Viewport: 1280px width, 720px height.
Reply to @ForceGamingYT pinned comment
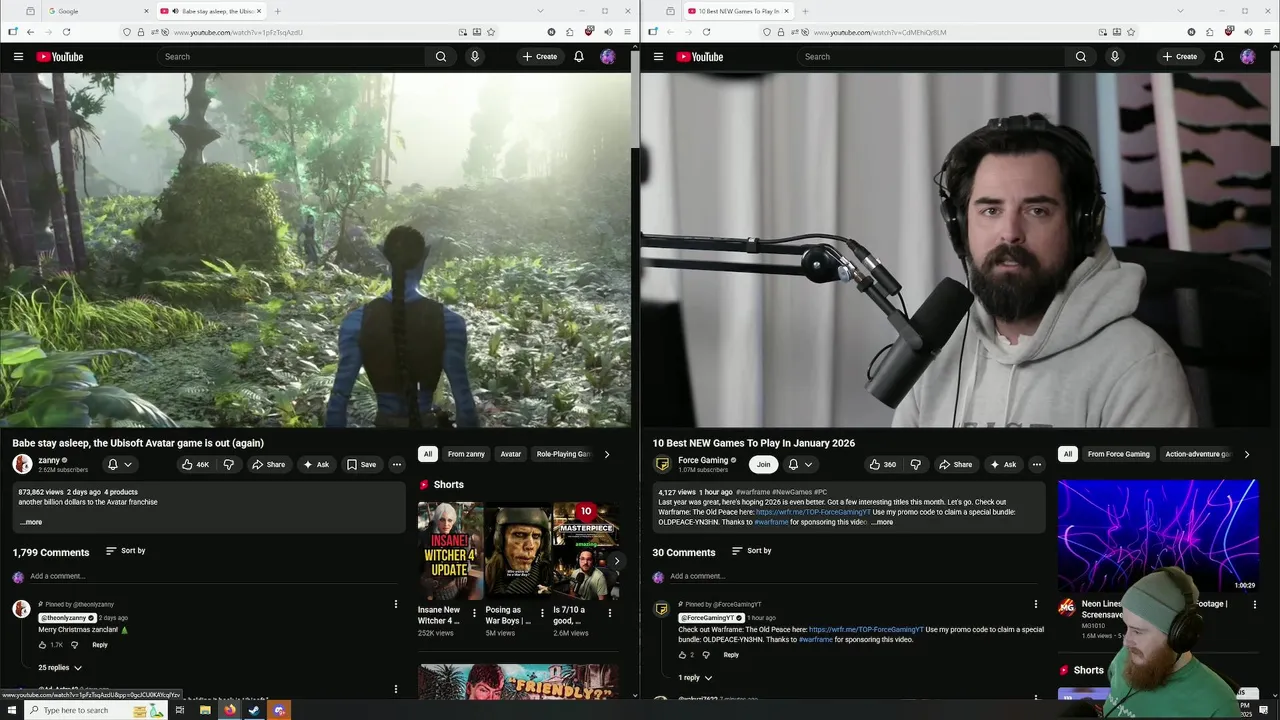[x=731, y=655]
